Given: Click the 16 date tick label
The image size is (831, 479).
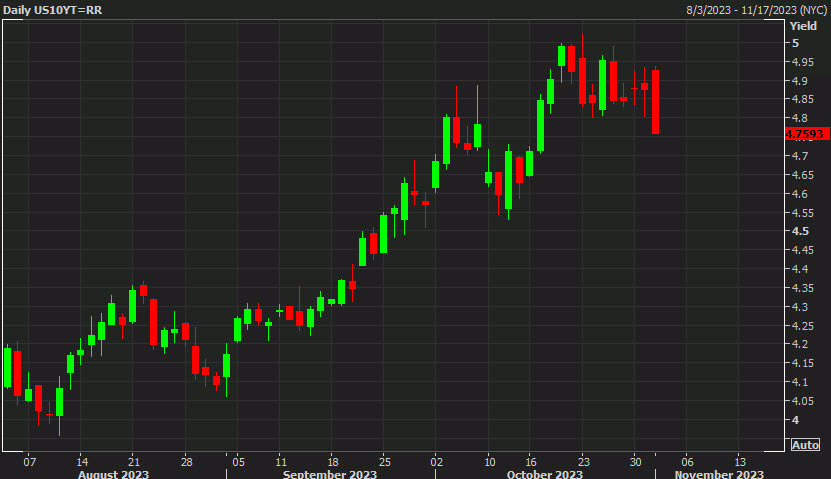Looking at the screenshot, I should point(531,462).
